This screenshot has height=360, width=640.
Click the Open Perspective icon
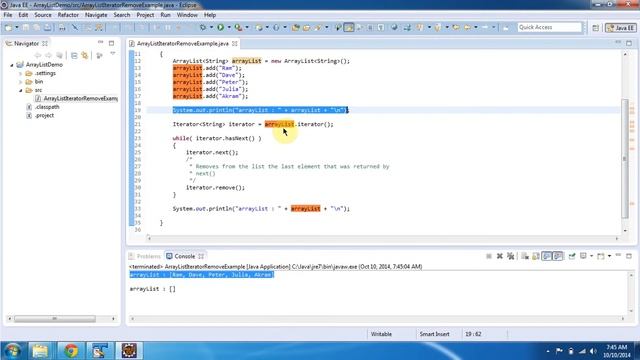[596, 28]
